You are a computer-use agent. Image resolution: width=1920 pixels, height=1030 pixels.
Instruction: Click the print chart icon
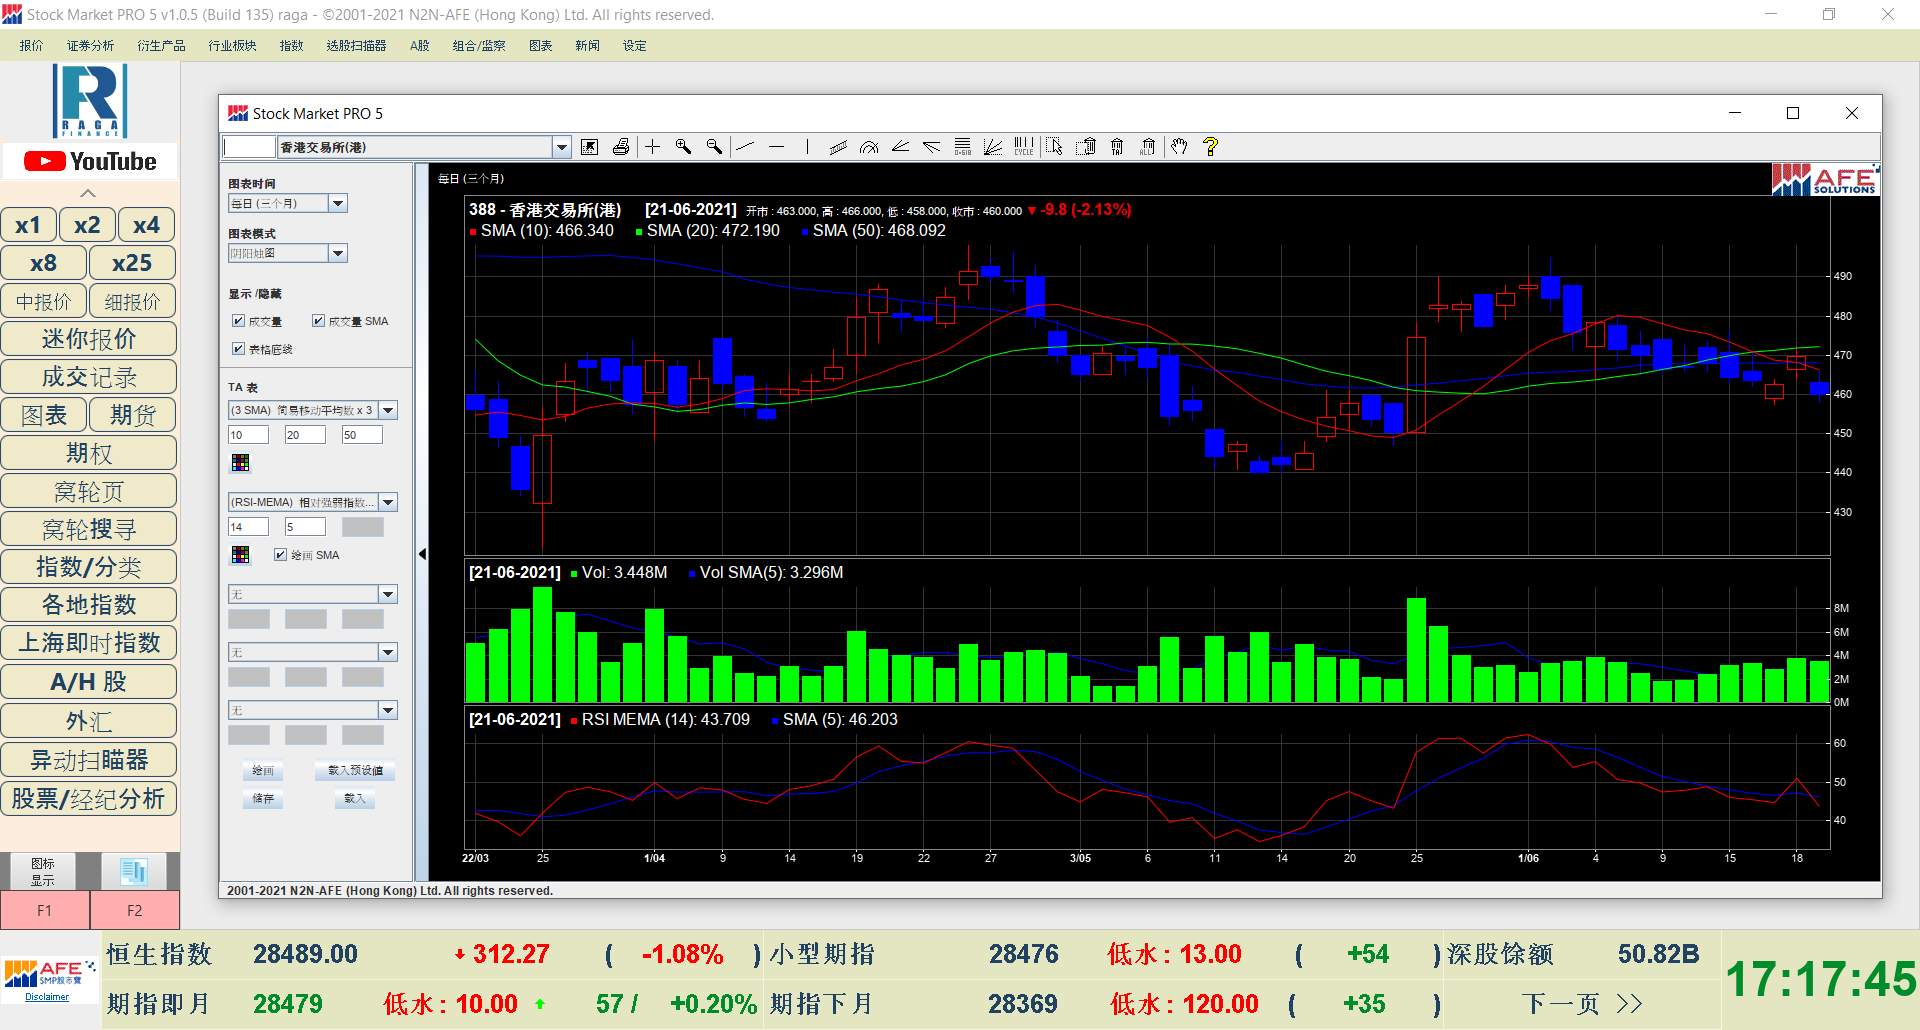pyautogui.click(x=621, y=147)
